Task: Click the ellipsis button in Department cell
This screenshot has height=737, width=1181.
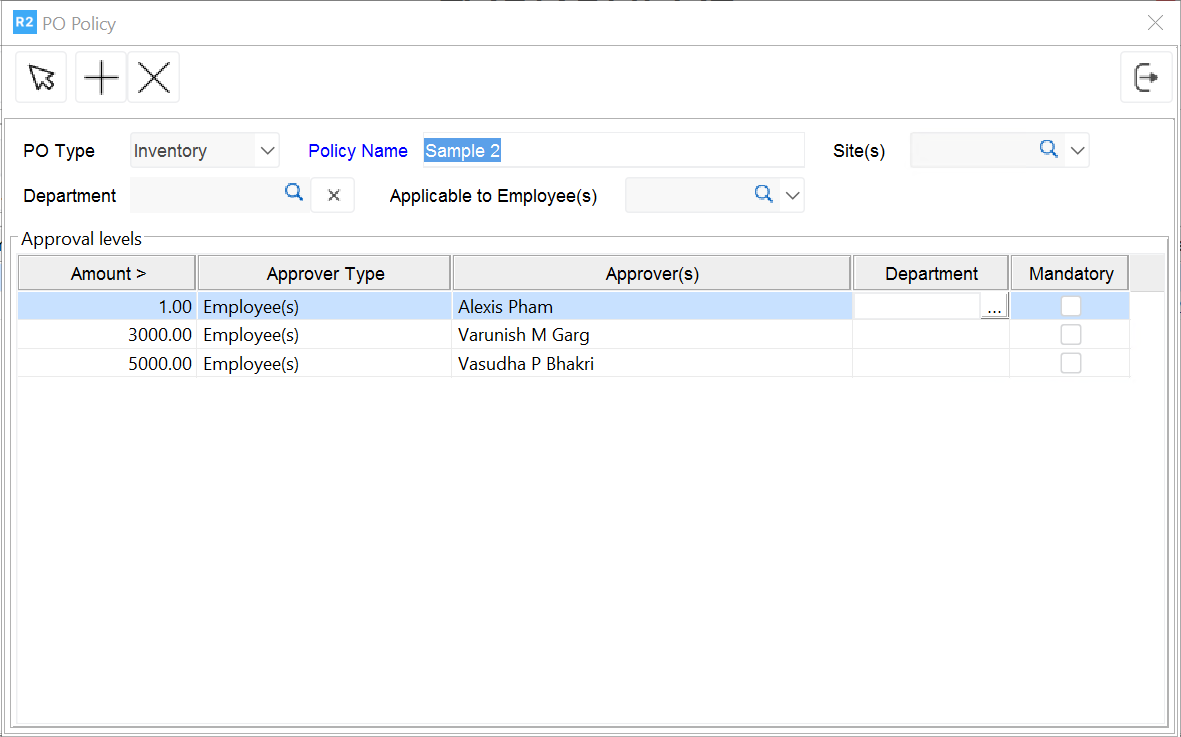Action: [993, 309]
